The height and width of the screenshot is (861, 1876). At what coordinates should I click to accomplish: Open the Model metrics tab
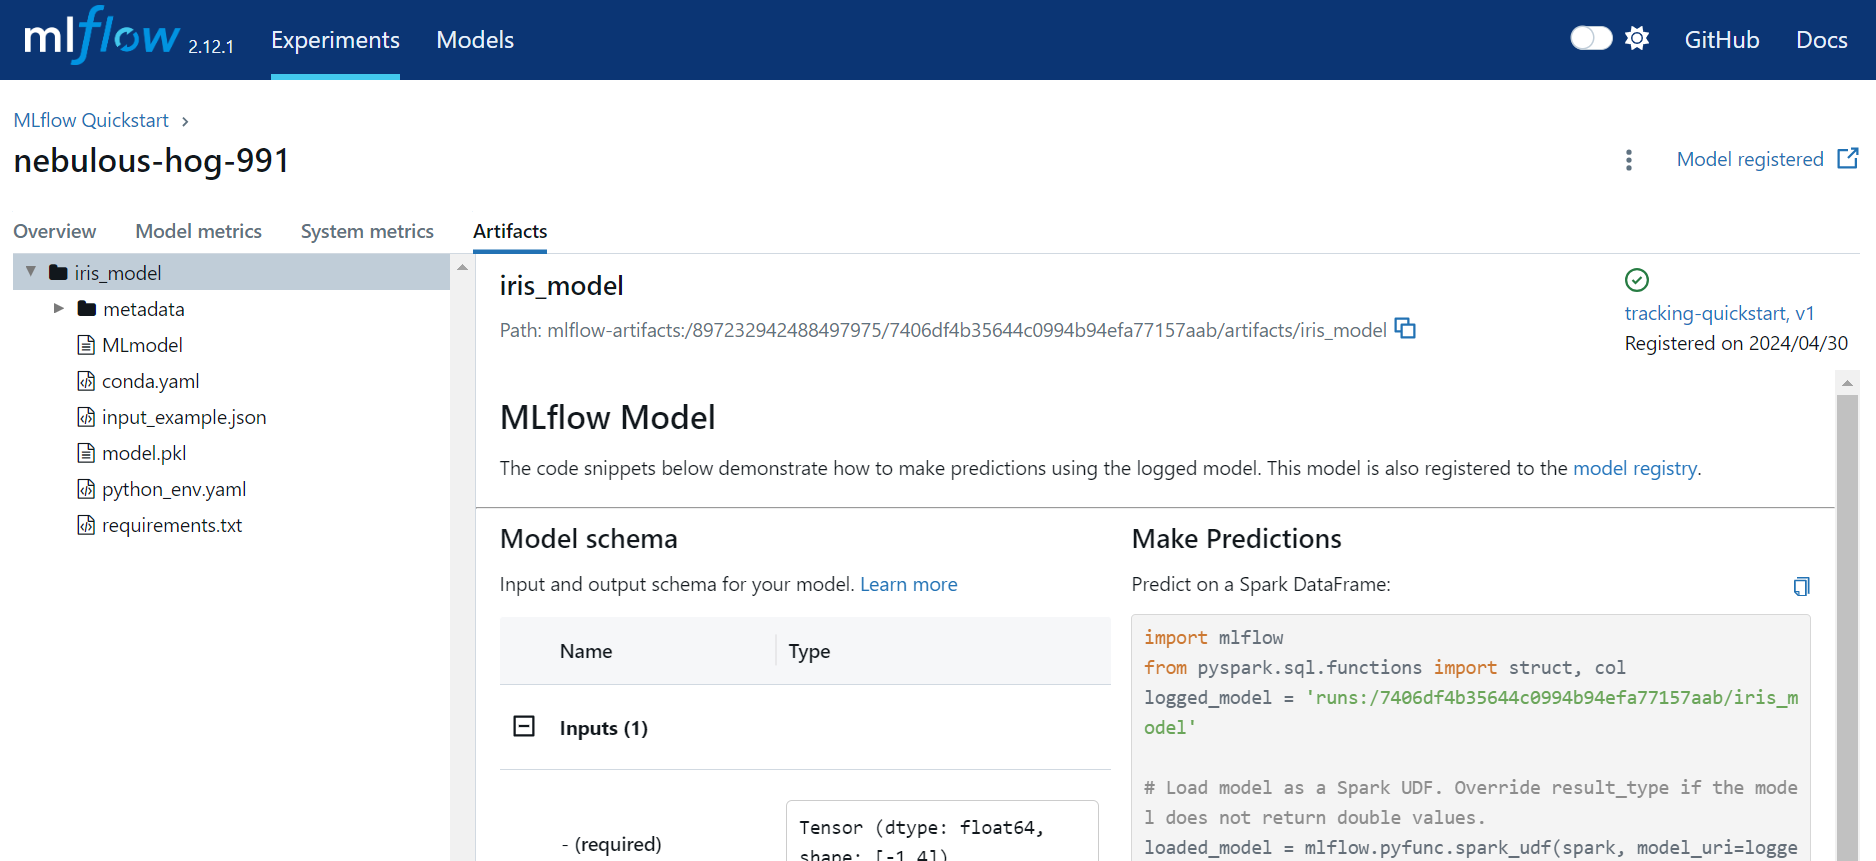198,231
